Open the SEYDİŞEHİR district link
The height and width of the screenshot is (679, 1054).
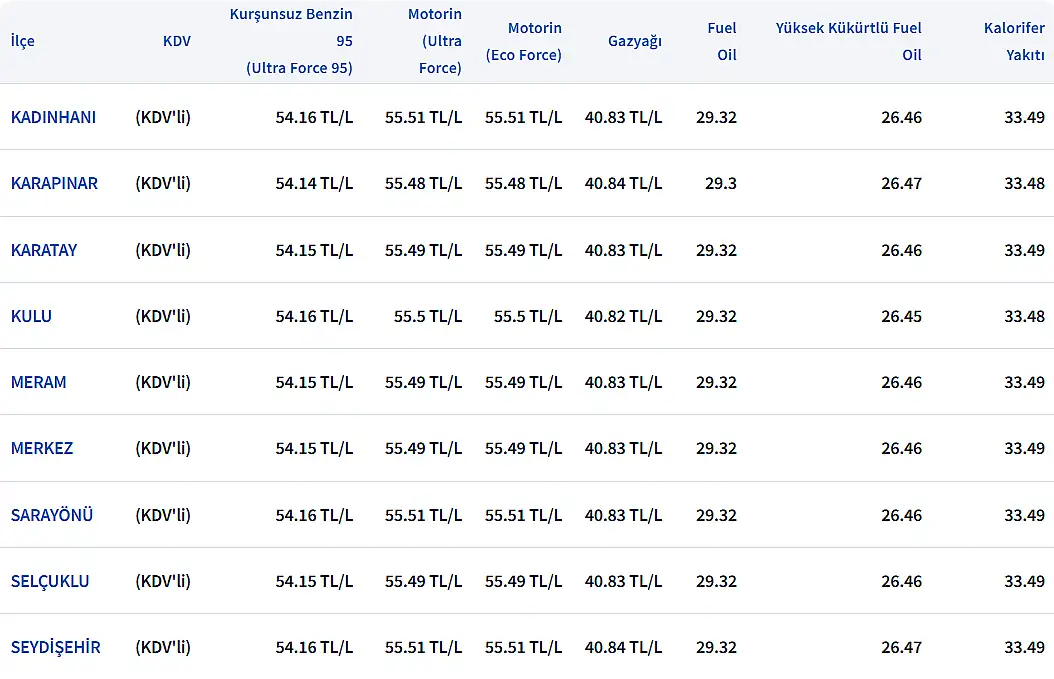[x=56, y=647]
